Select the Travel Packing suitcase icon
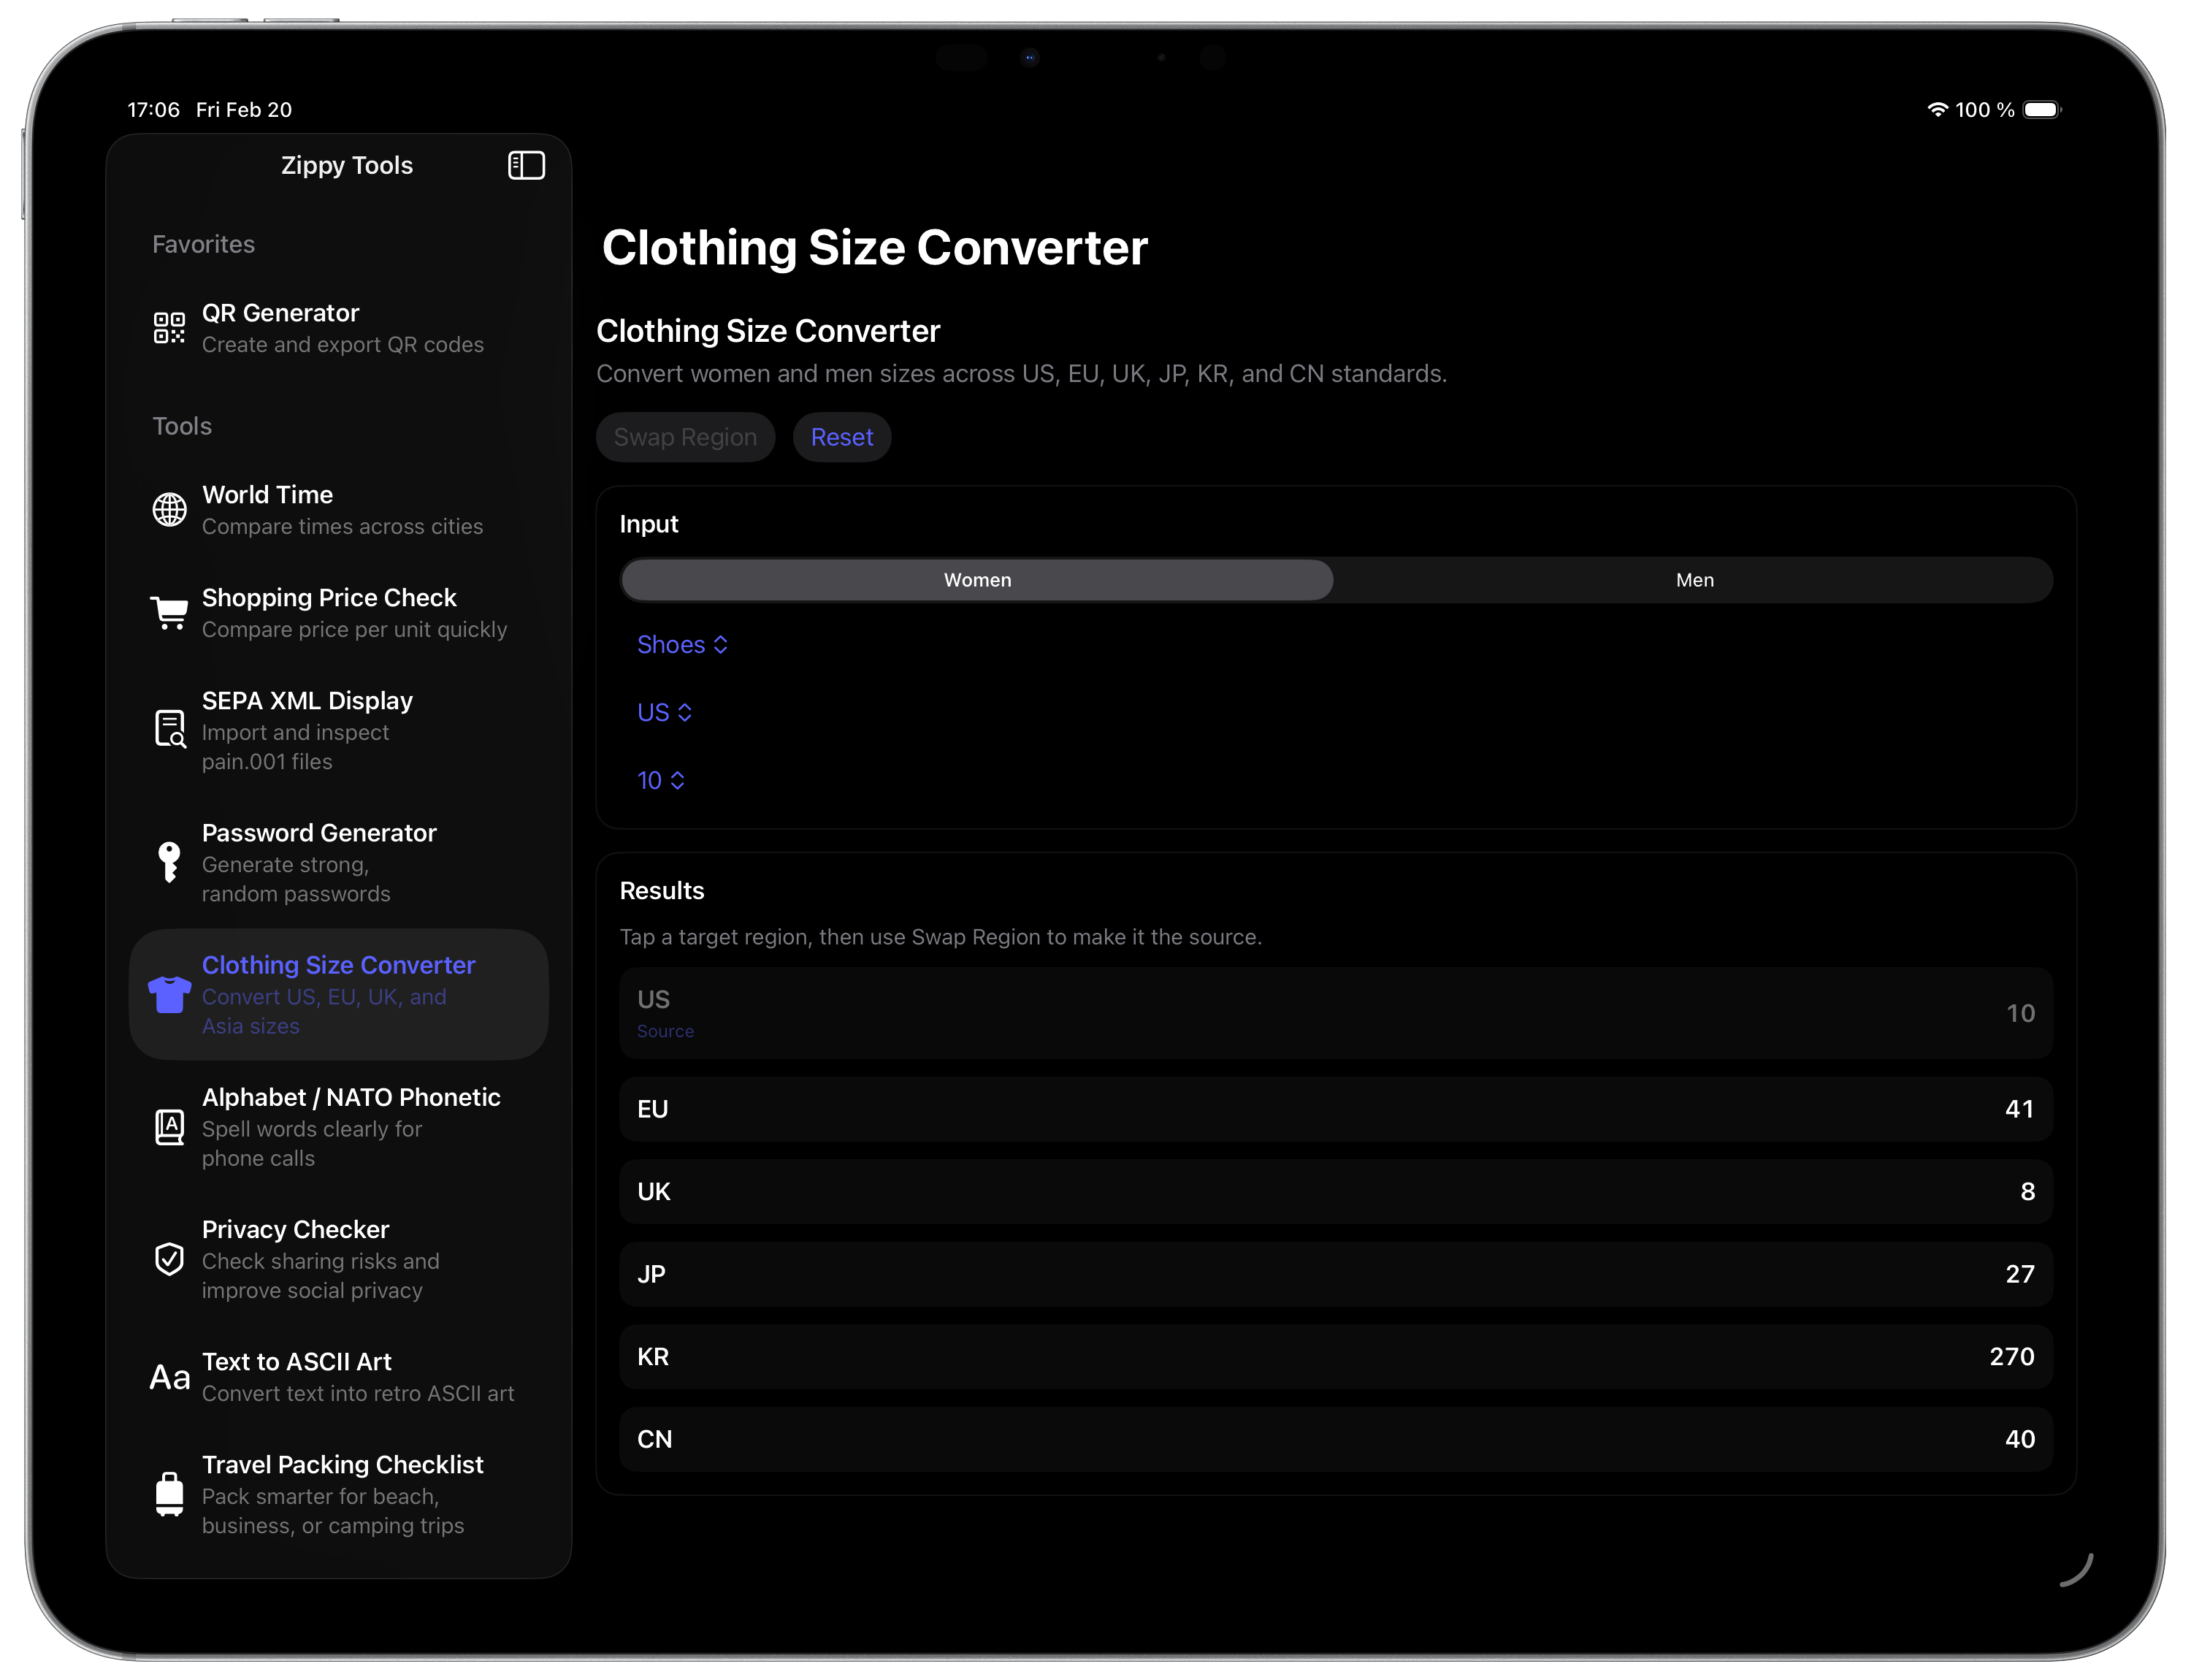 (169, 1494)
